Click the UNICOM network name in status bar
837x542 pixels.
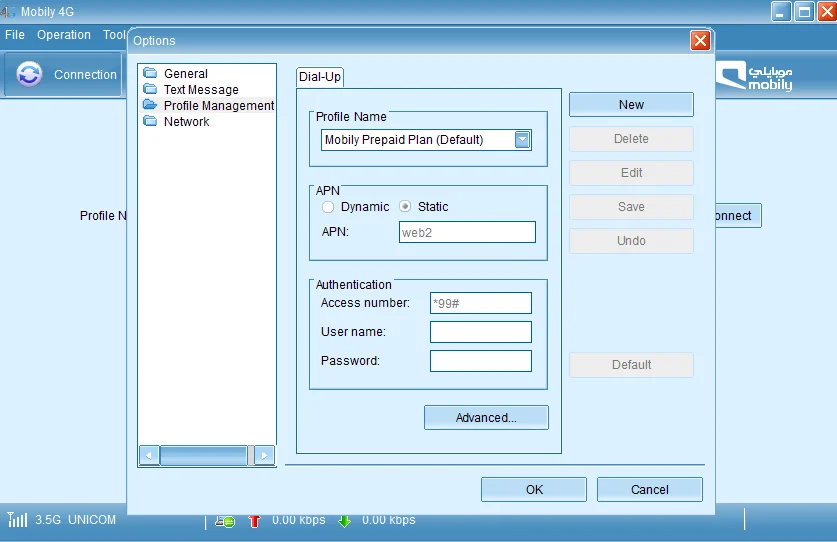(x=92, y=520)
